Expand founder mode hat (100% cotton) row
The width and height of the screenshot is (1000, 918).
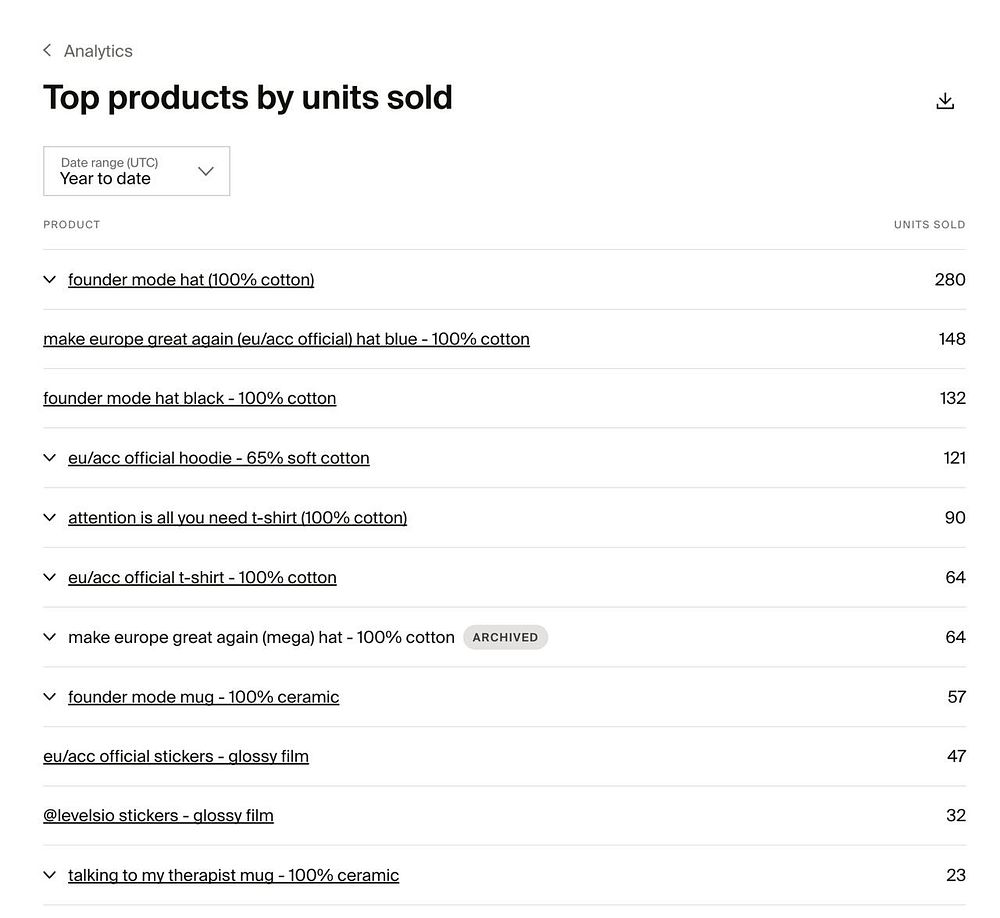50,280
